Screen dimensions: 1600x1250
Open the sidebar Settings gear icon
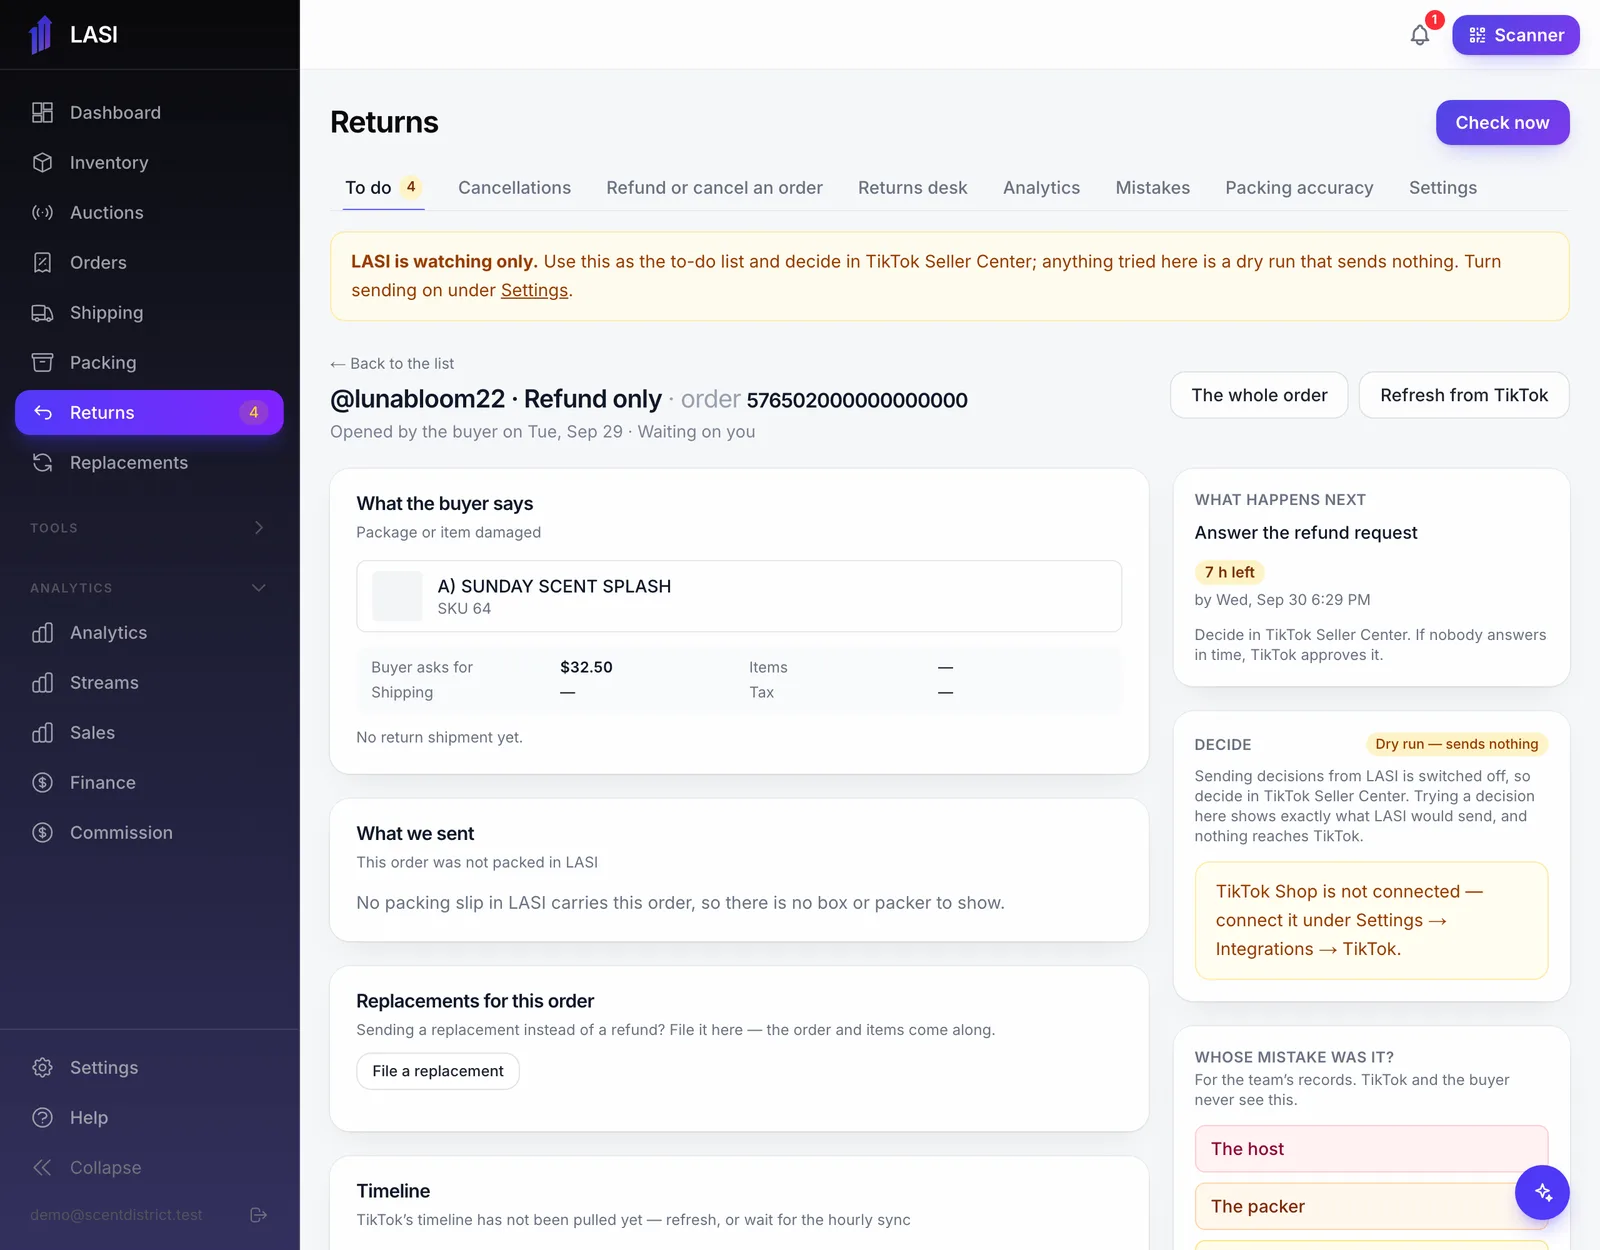click(x=42, y=1068)
